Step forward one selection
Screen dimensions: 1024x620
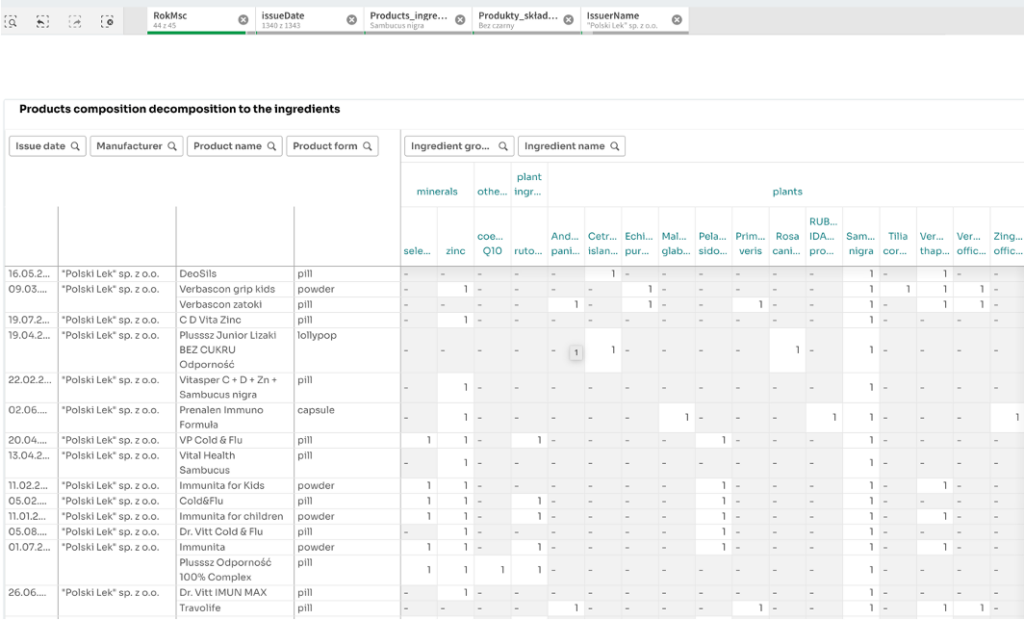[x=75, y=21]
